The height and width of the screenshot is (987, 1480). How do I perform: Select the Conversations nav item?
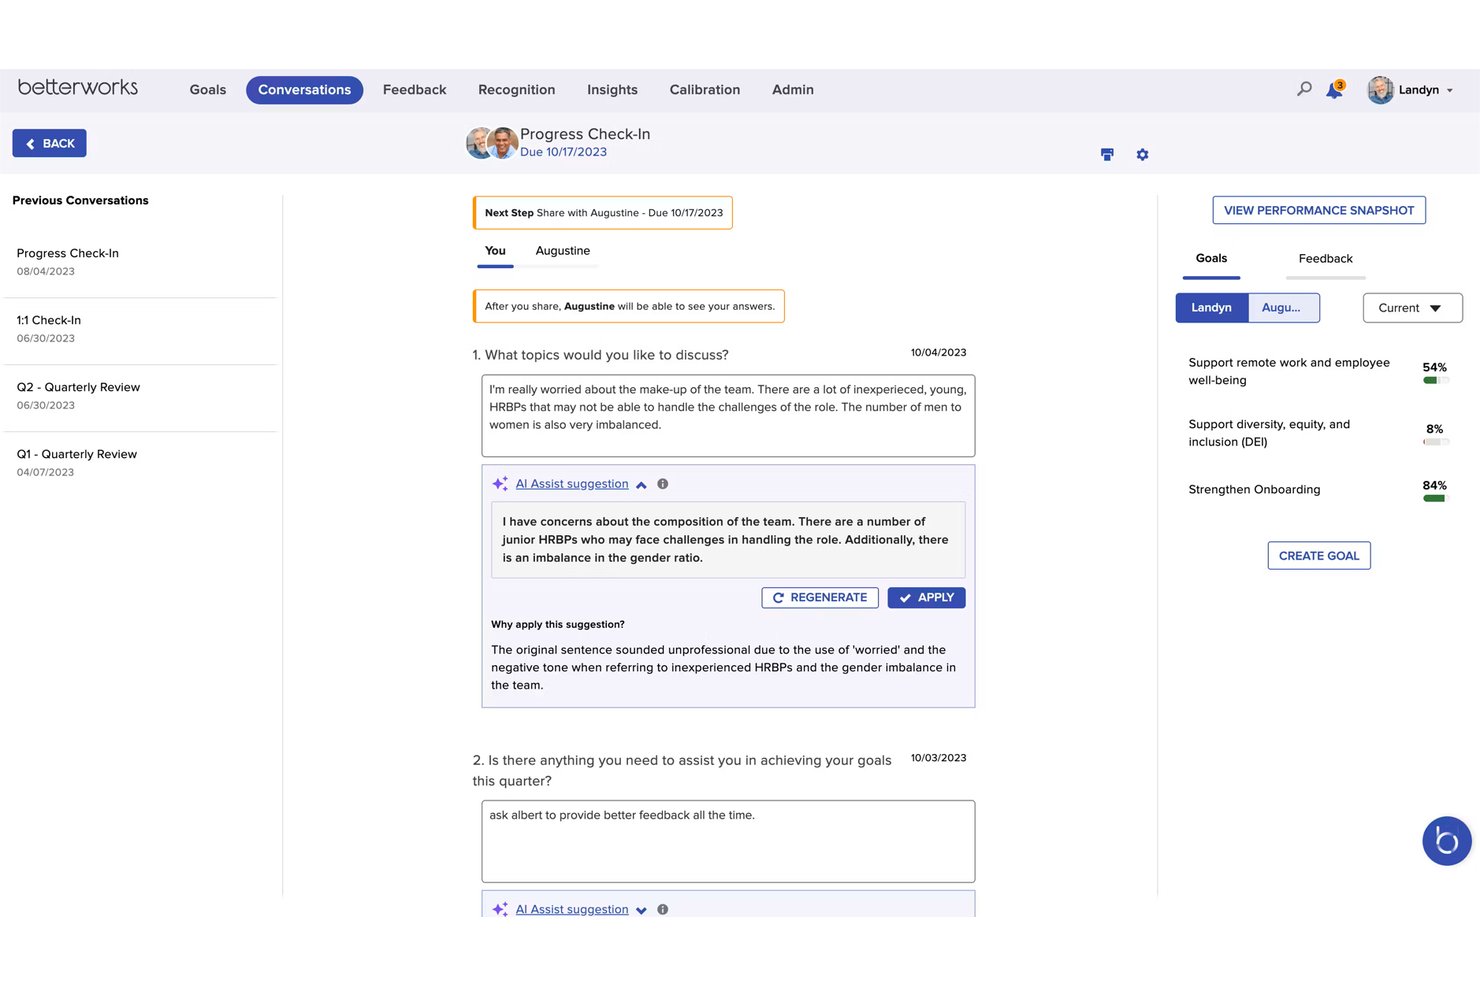pos(304,90)
